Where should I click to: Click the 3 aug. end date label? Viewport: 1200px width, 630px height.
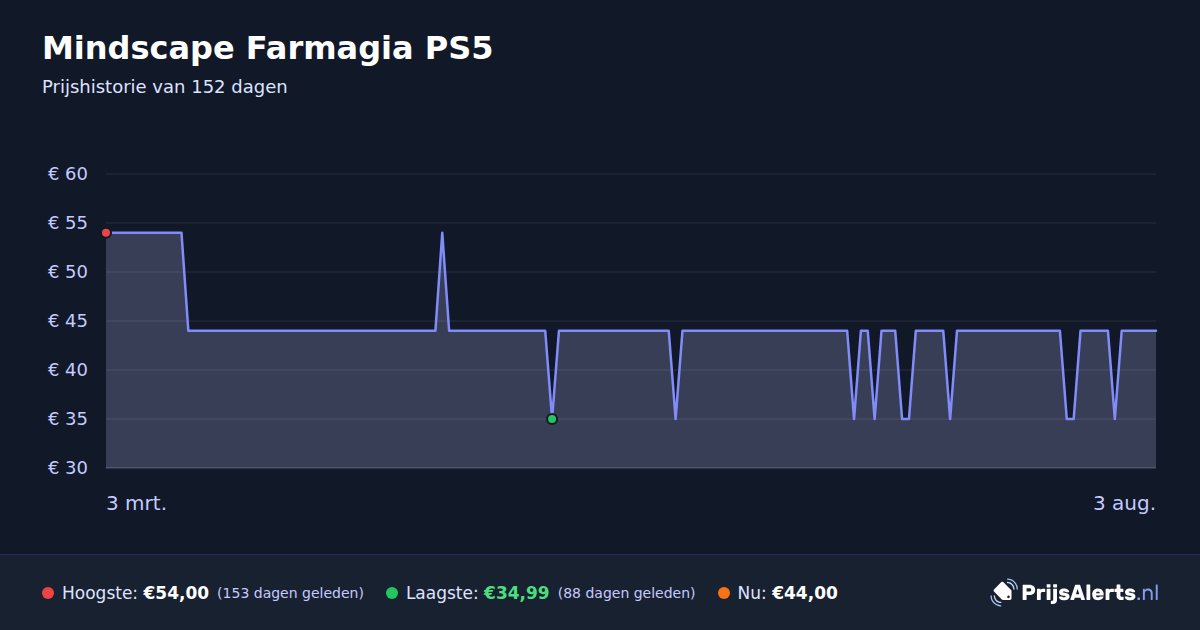click(x=1124, y=503)
